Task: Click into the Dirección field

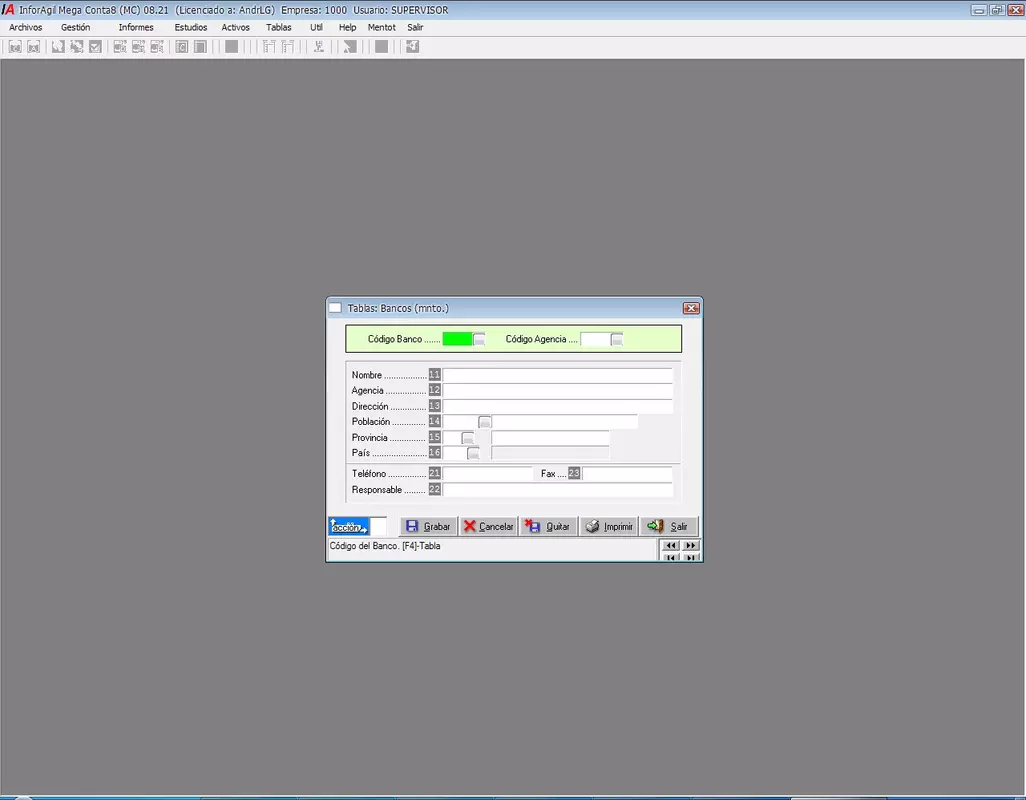Action: tap(557, 406)
